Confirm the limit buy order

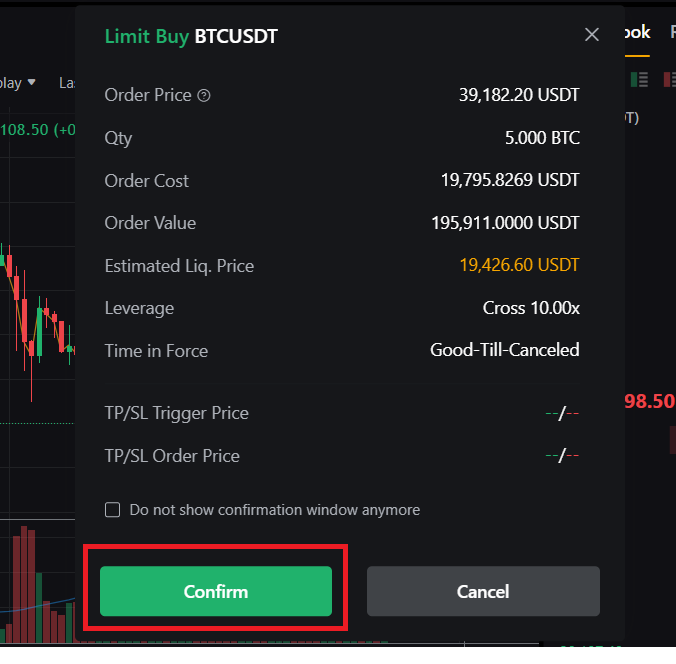[216, 591]
